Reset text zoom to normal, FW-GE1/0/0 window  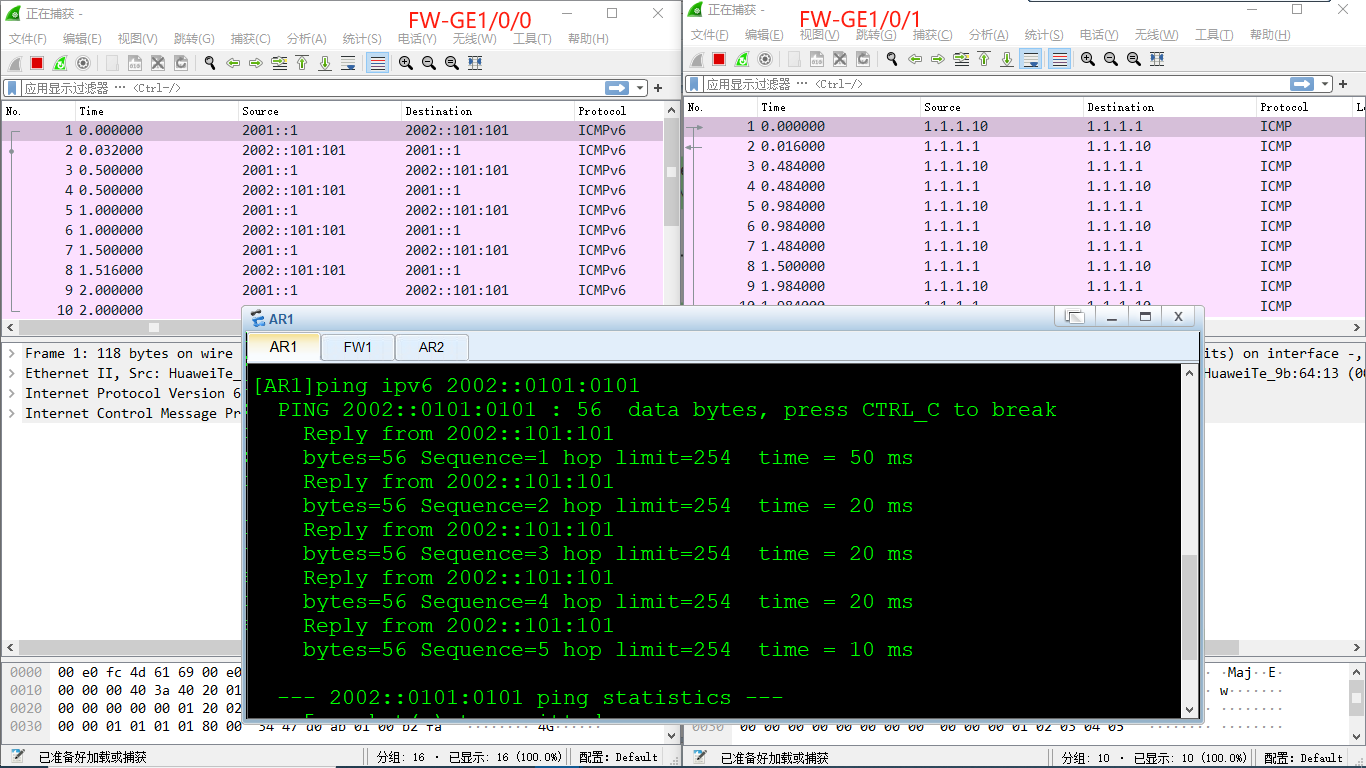tap(452, 63)
